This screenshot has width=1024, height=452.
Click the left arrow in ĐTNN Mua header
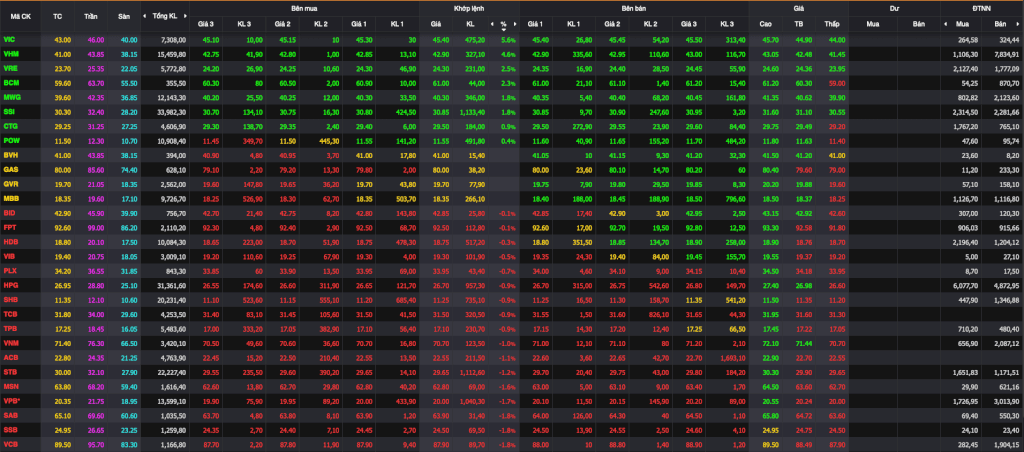click(x=945, y=24)
